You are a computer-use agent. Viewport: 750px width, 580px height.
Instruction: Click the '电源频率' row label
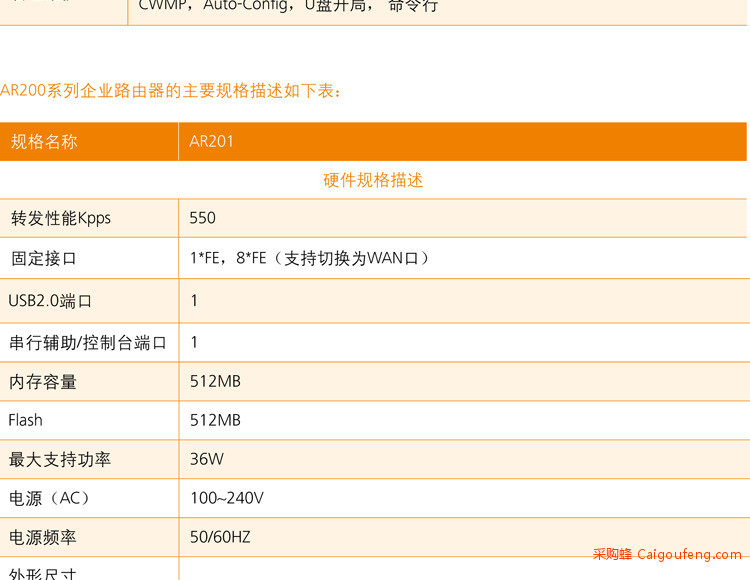point(43,537)
